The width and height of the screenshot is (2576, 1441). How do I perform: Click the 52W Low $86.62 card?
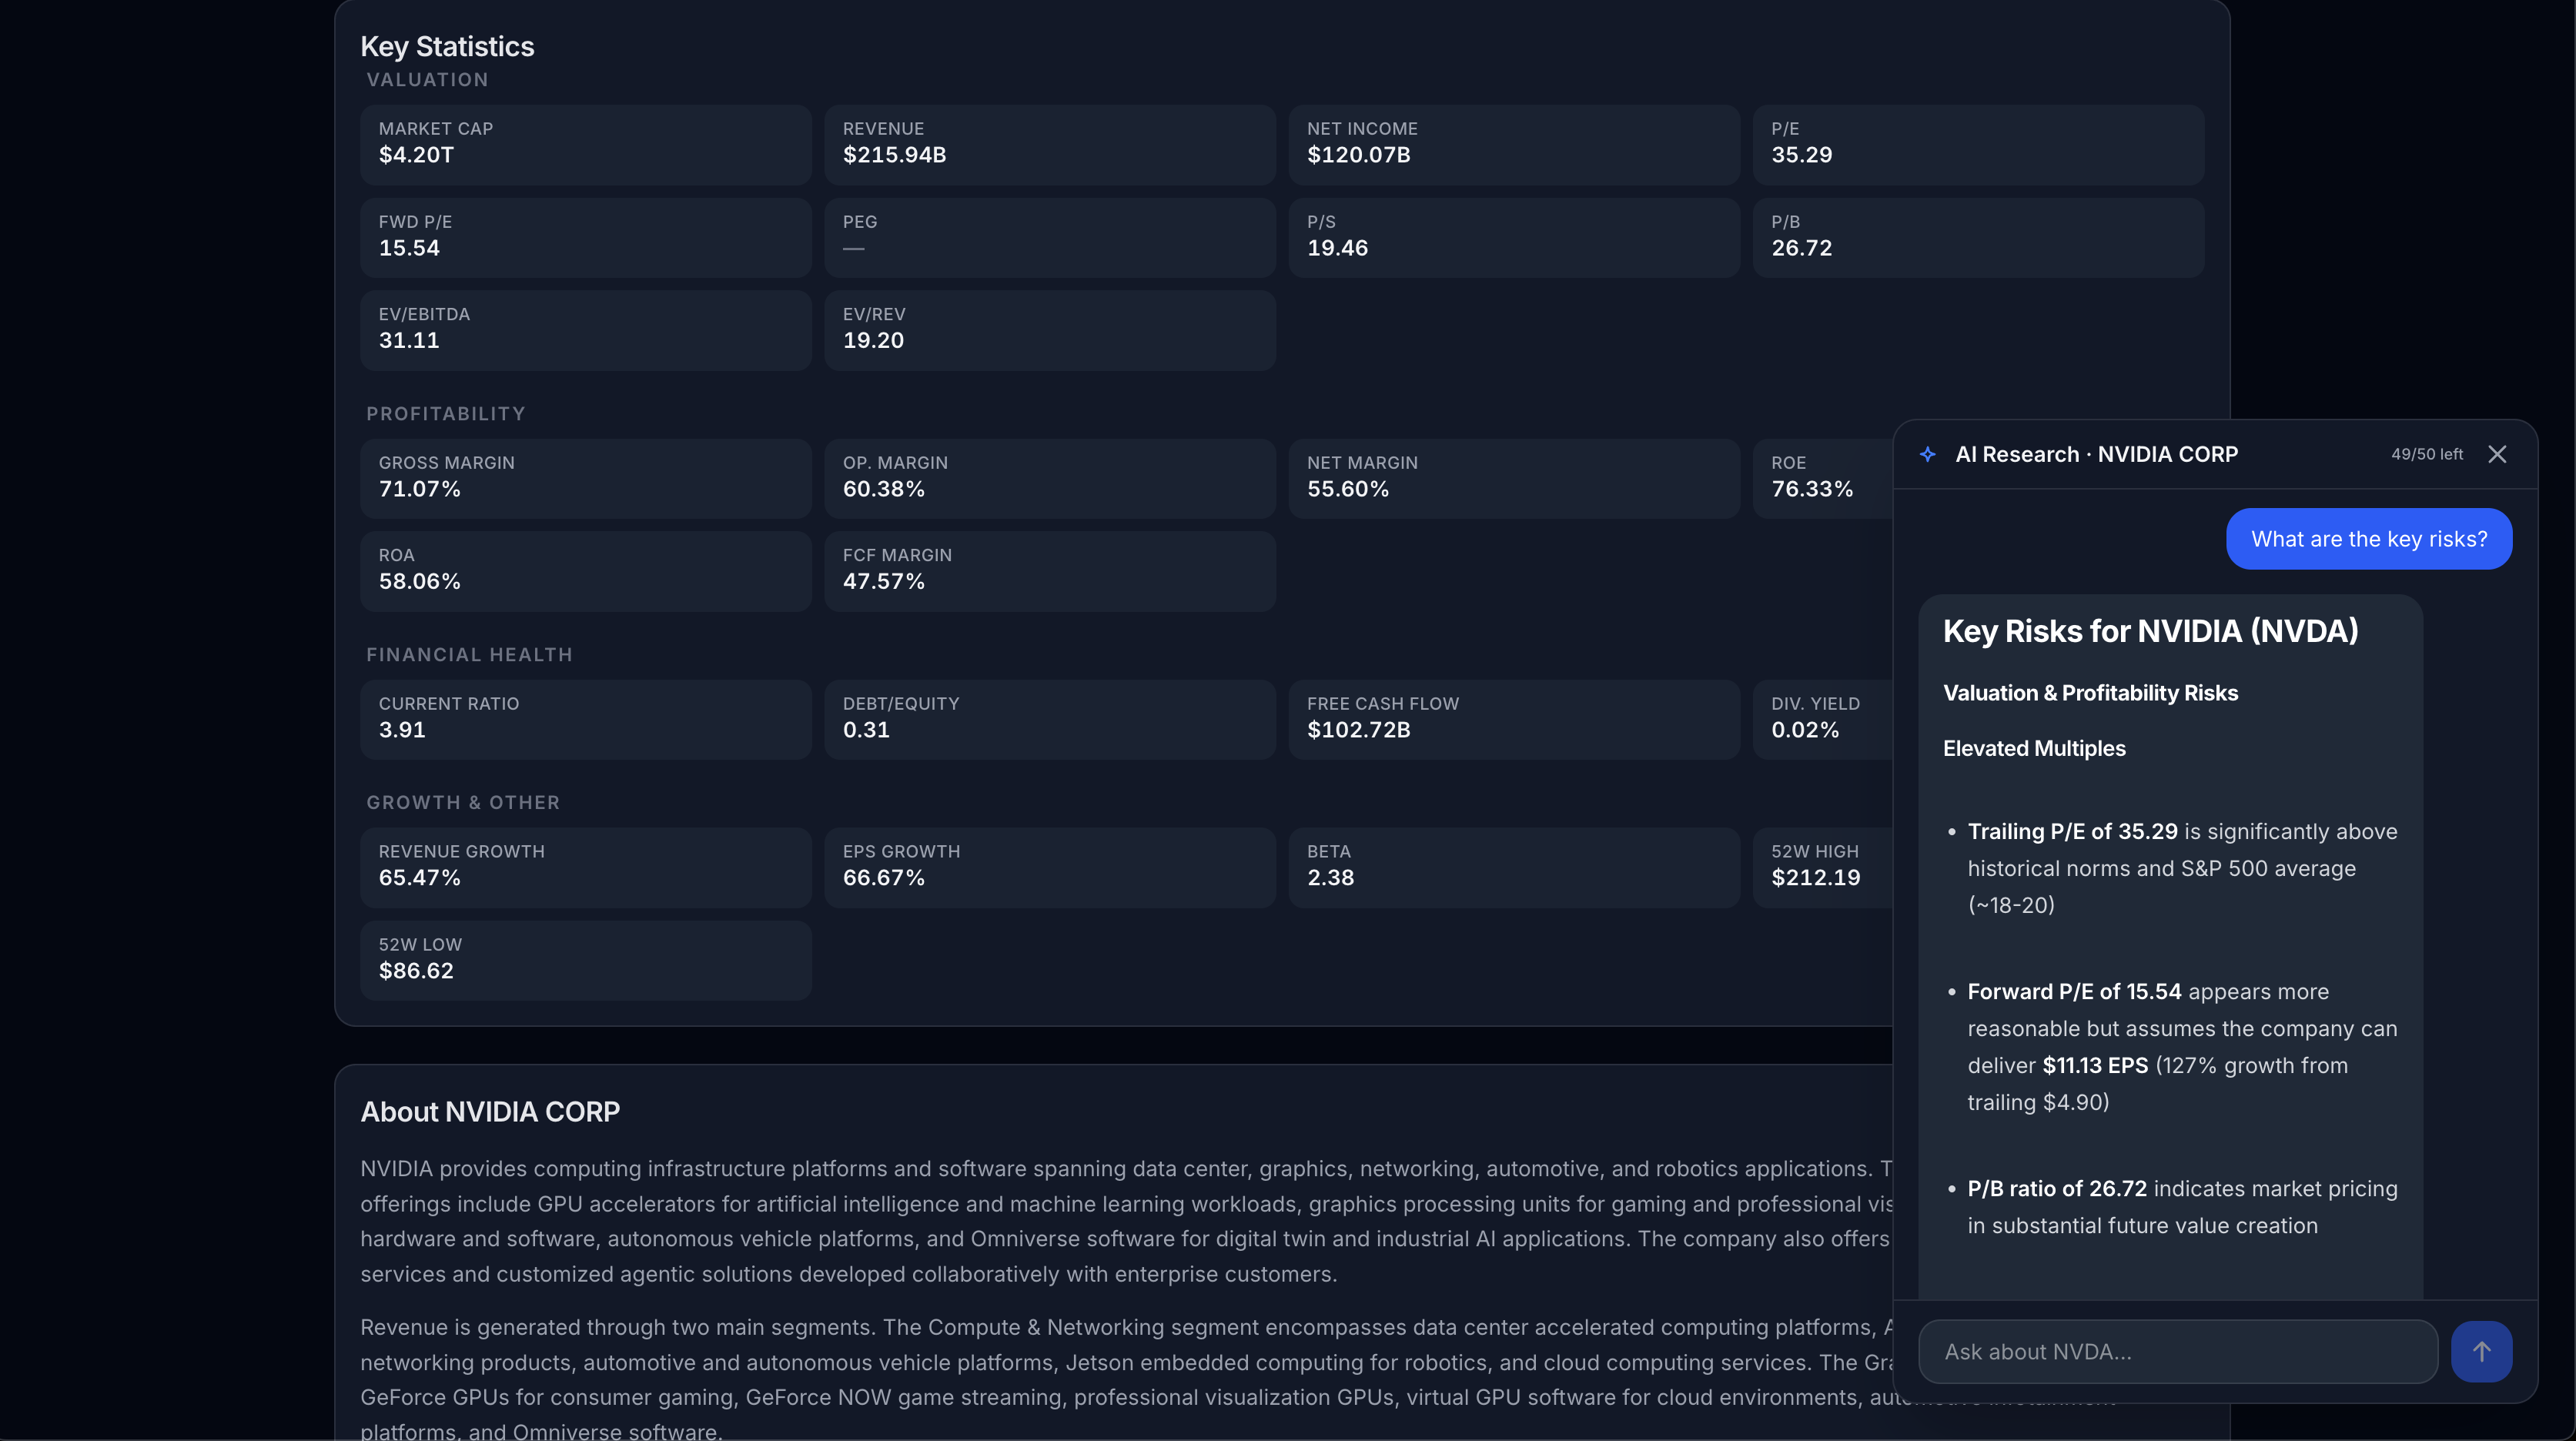[x=586, y=960]
